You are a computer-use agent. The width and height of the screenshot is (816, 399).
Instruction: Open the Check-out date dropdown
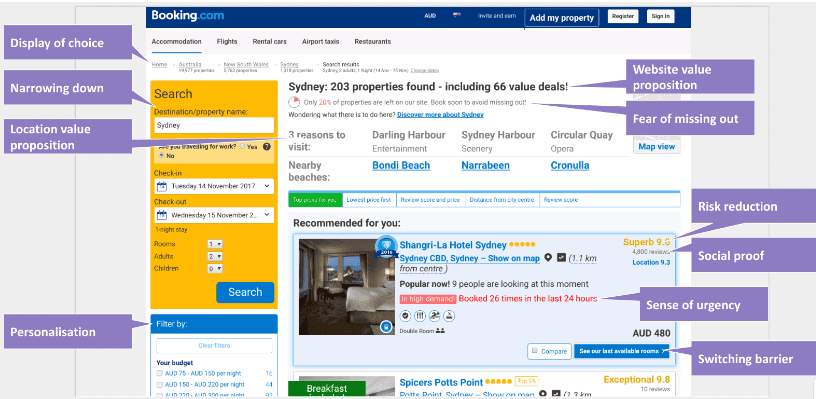[214, 215]
